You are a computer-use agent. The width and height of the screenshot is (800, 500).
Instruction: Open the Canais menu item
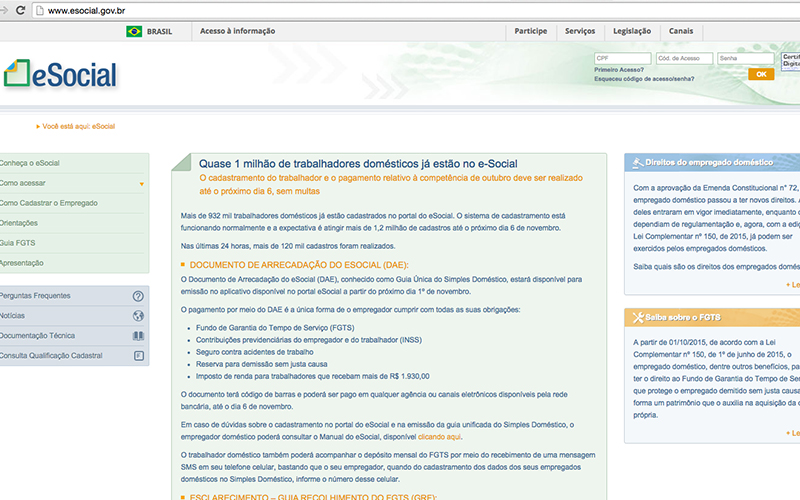click(x=681, y=31)
